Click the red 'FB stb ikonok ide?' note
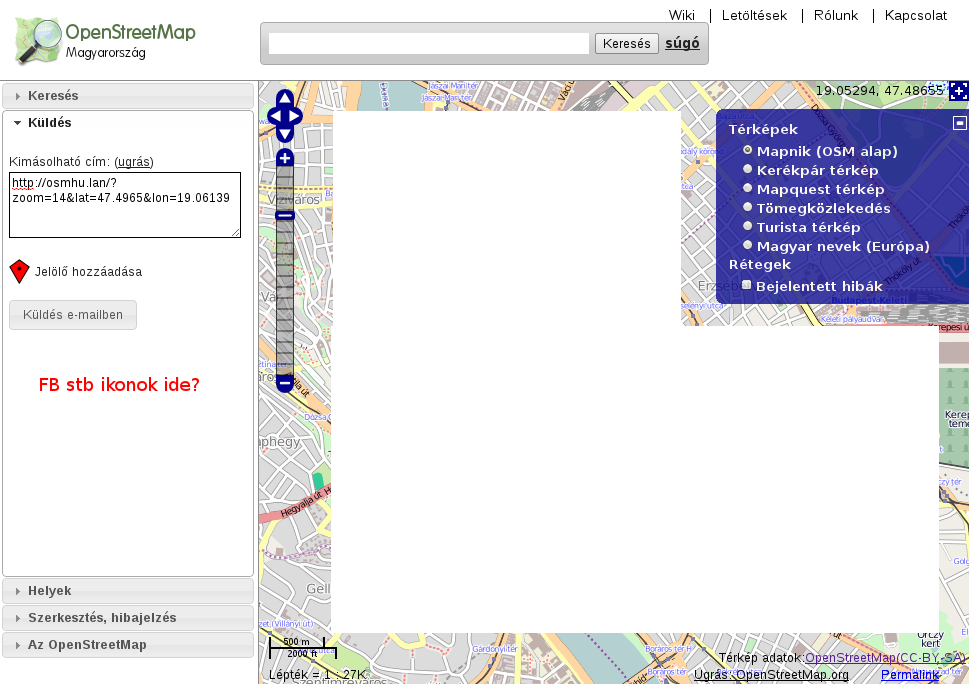 pyautogui.click(x=119, y=384)
